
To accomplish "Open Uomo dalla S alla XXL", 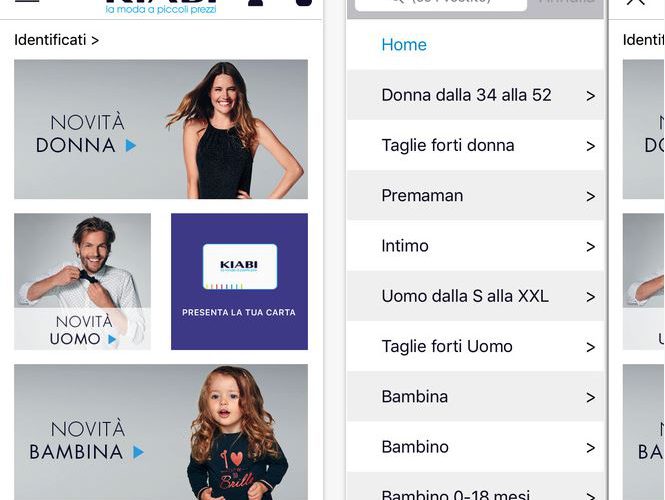I will pos(475,296).
